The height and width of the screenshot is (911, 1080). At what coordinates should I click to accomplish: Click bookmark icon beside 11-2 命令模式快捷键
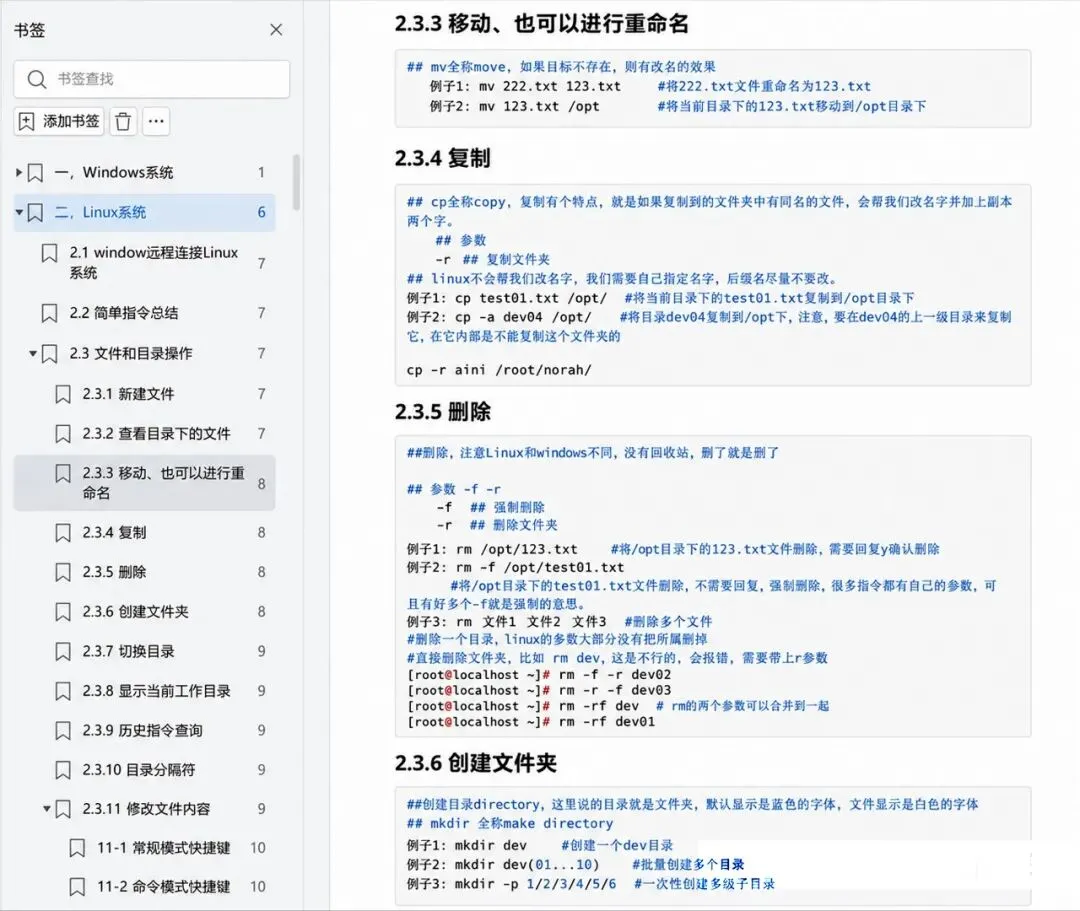[77, 887]
